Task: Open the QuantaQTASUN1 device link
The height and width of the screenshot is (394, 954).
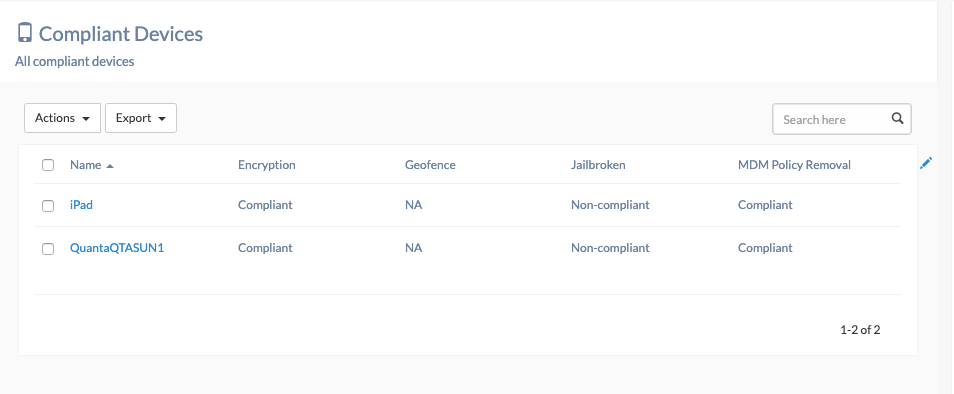Action: (117, 248)
